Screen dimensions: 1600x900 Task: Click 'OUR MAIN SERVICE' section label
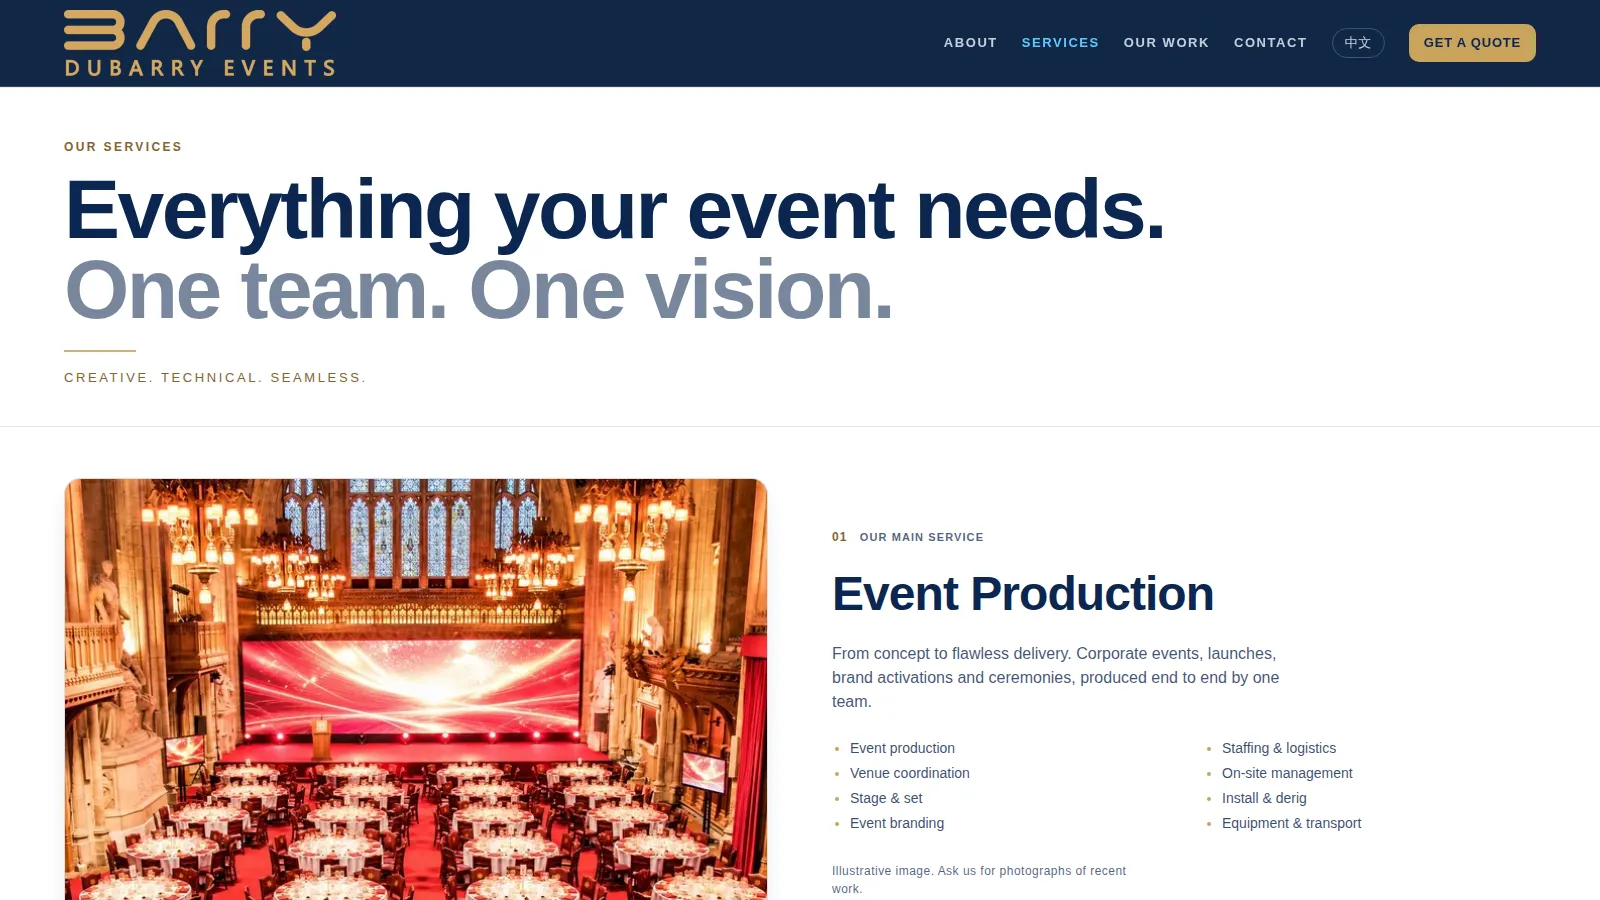click(921, 537)
